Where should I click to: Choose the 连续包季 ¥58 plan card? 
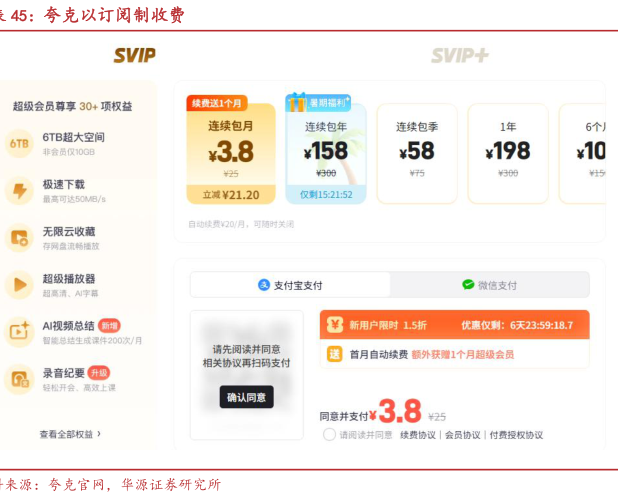coord(416,152)
